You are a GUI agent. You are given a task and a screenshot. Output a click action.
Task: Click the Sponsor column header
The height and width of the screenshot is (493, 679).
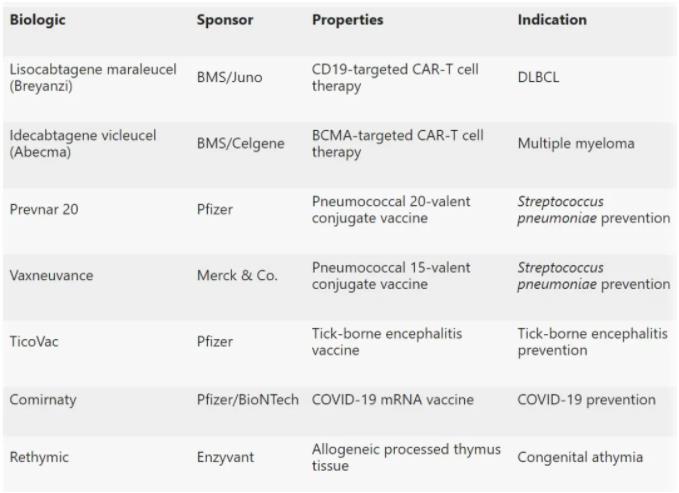click(225, 20)
